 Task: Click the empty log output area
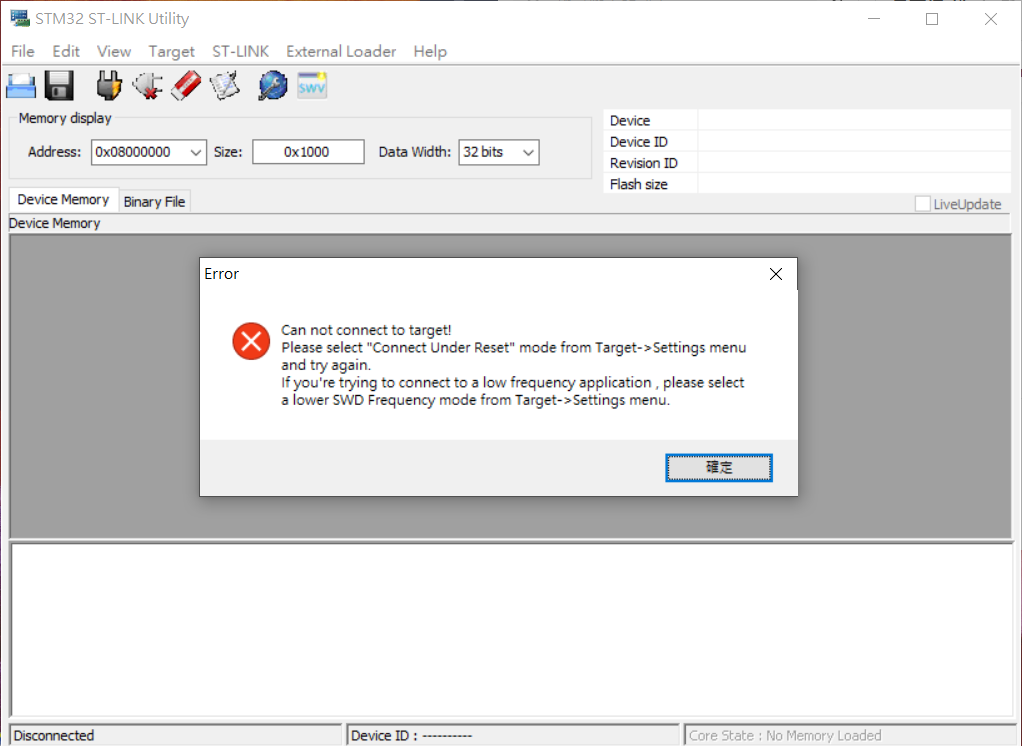pyautogui.click(x=512, y=631)
